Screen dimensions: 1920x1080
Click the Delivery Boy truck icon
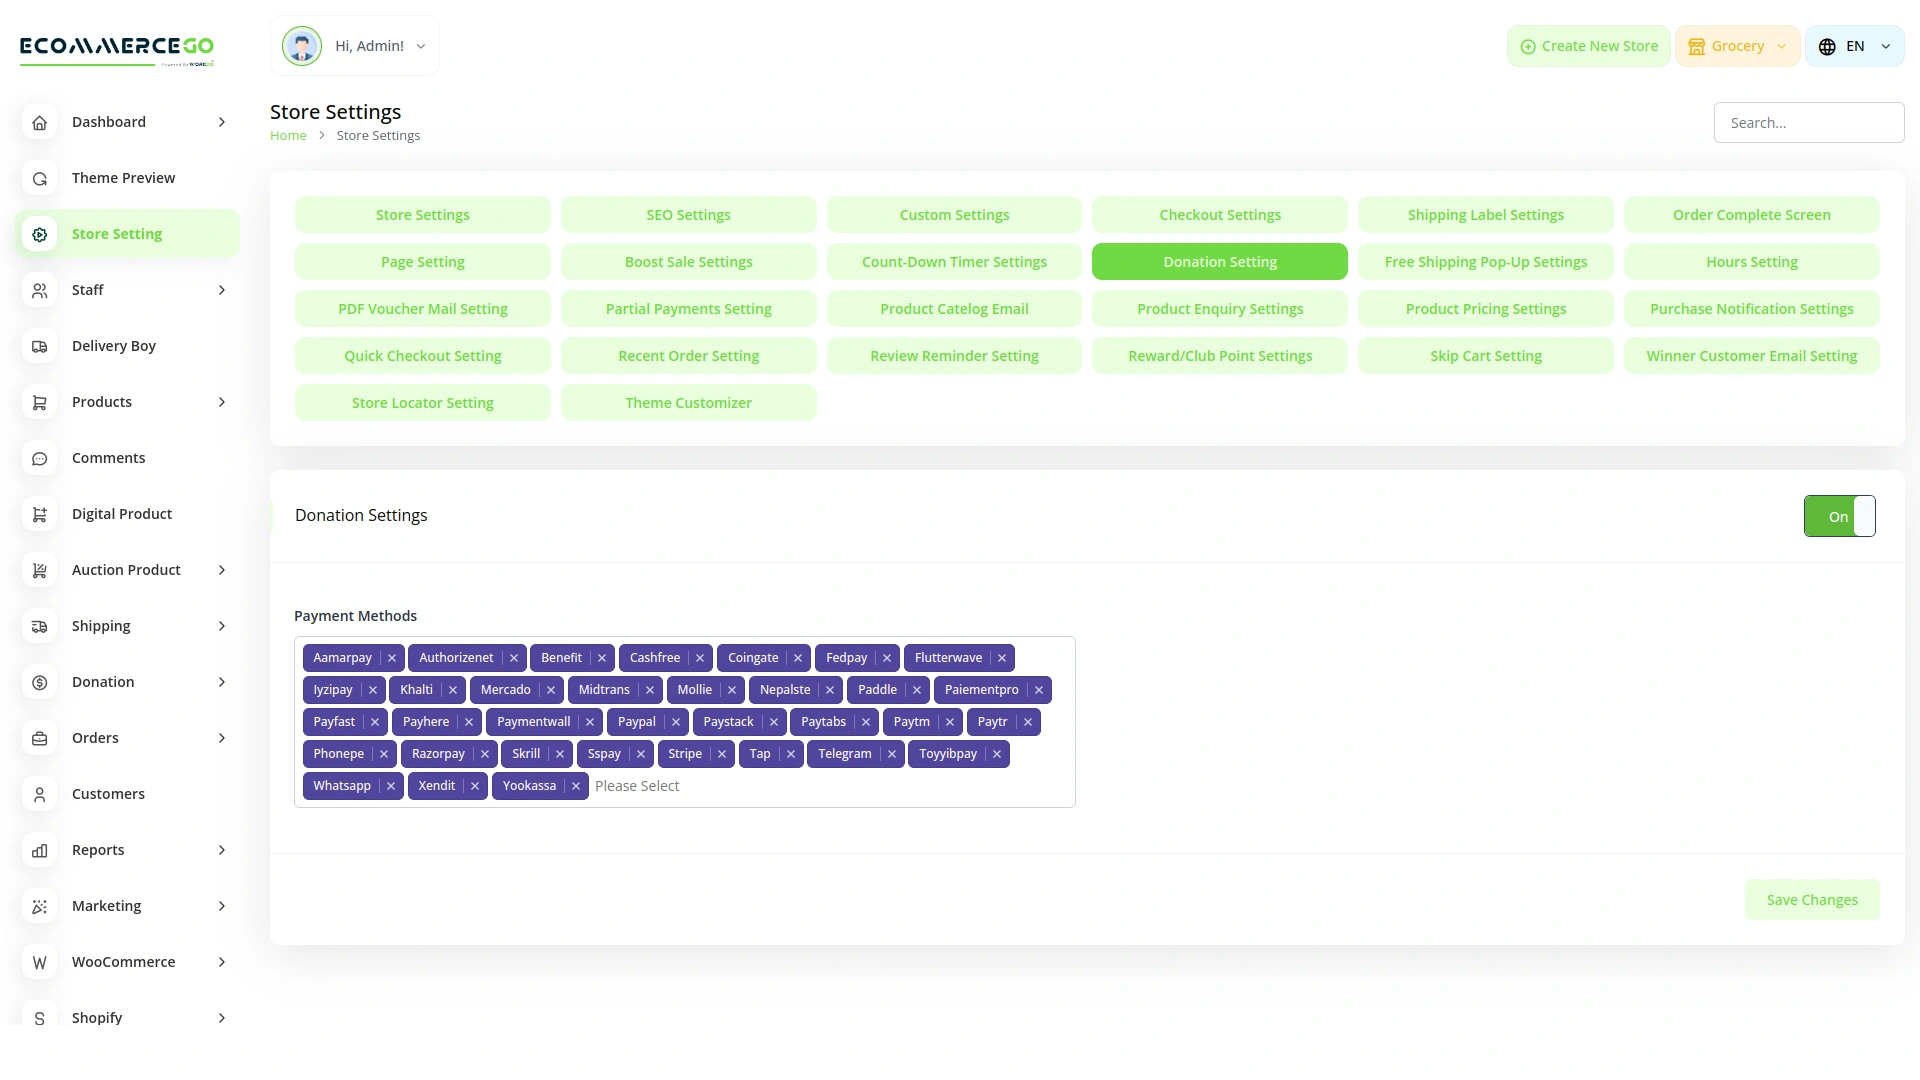(x=40, y=346)
